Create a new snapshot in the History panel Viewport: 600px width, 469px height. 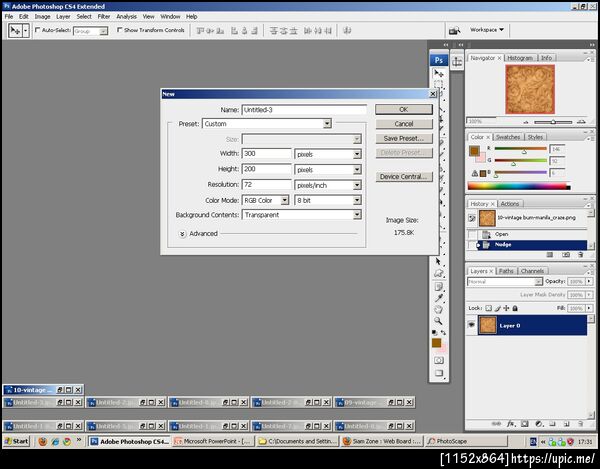566,255
